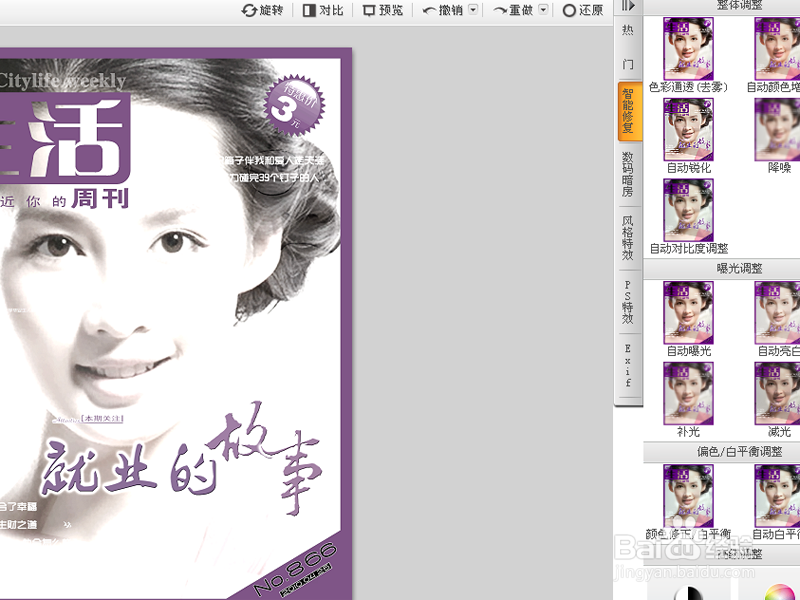
Task: Click the magazine cover image on canvas
Action: click(176, 324)
